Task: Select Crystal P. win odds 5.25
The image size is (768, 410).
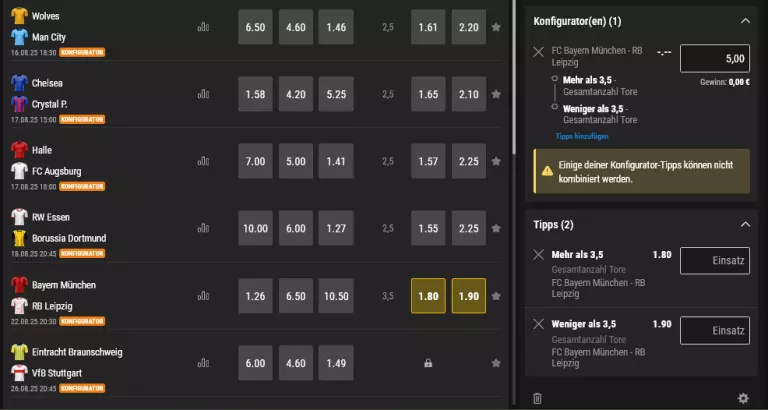Action: click(x=336, y=94)
